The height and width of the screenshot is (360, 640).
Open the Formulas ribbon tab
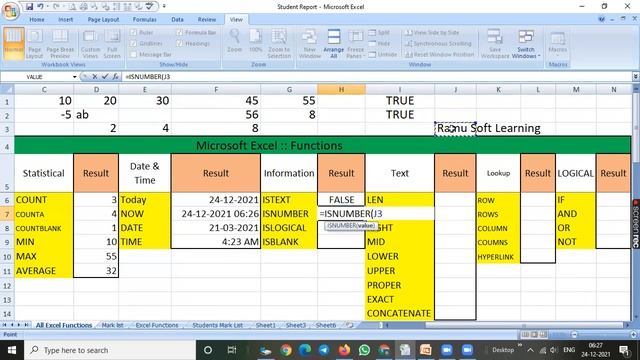click(x=144, y=19)
